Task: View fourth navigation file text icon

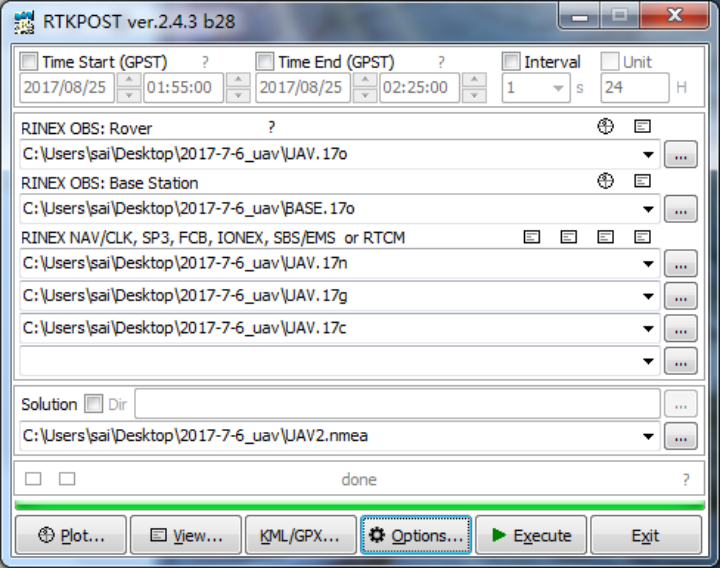Action: [642, 237]
